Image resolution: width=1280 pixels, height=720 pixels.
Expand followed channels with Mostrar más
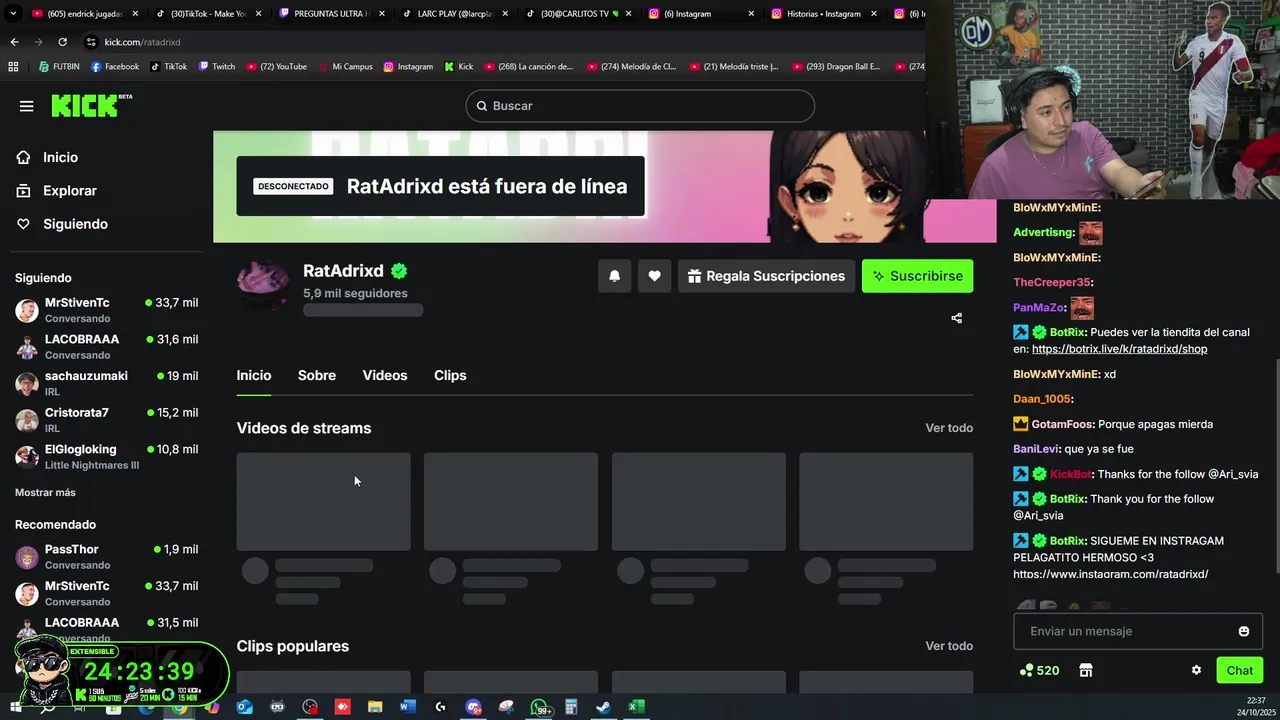click(x=45, y=492)
